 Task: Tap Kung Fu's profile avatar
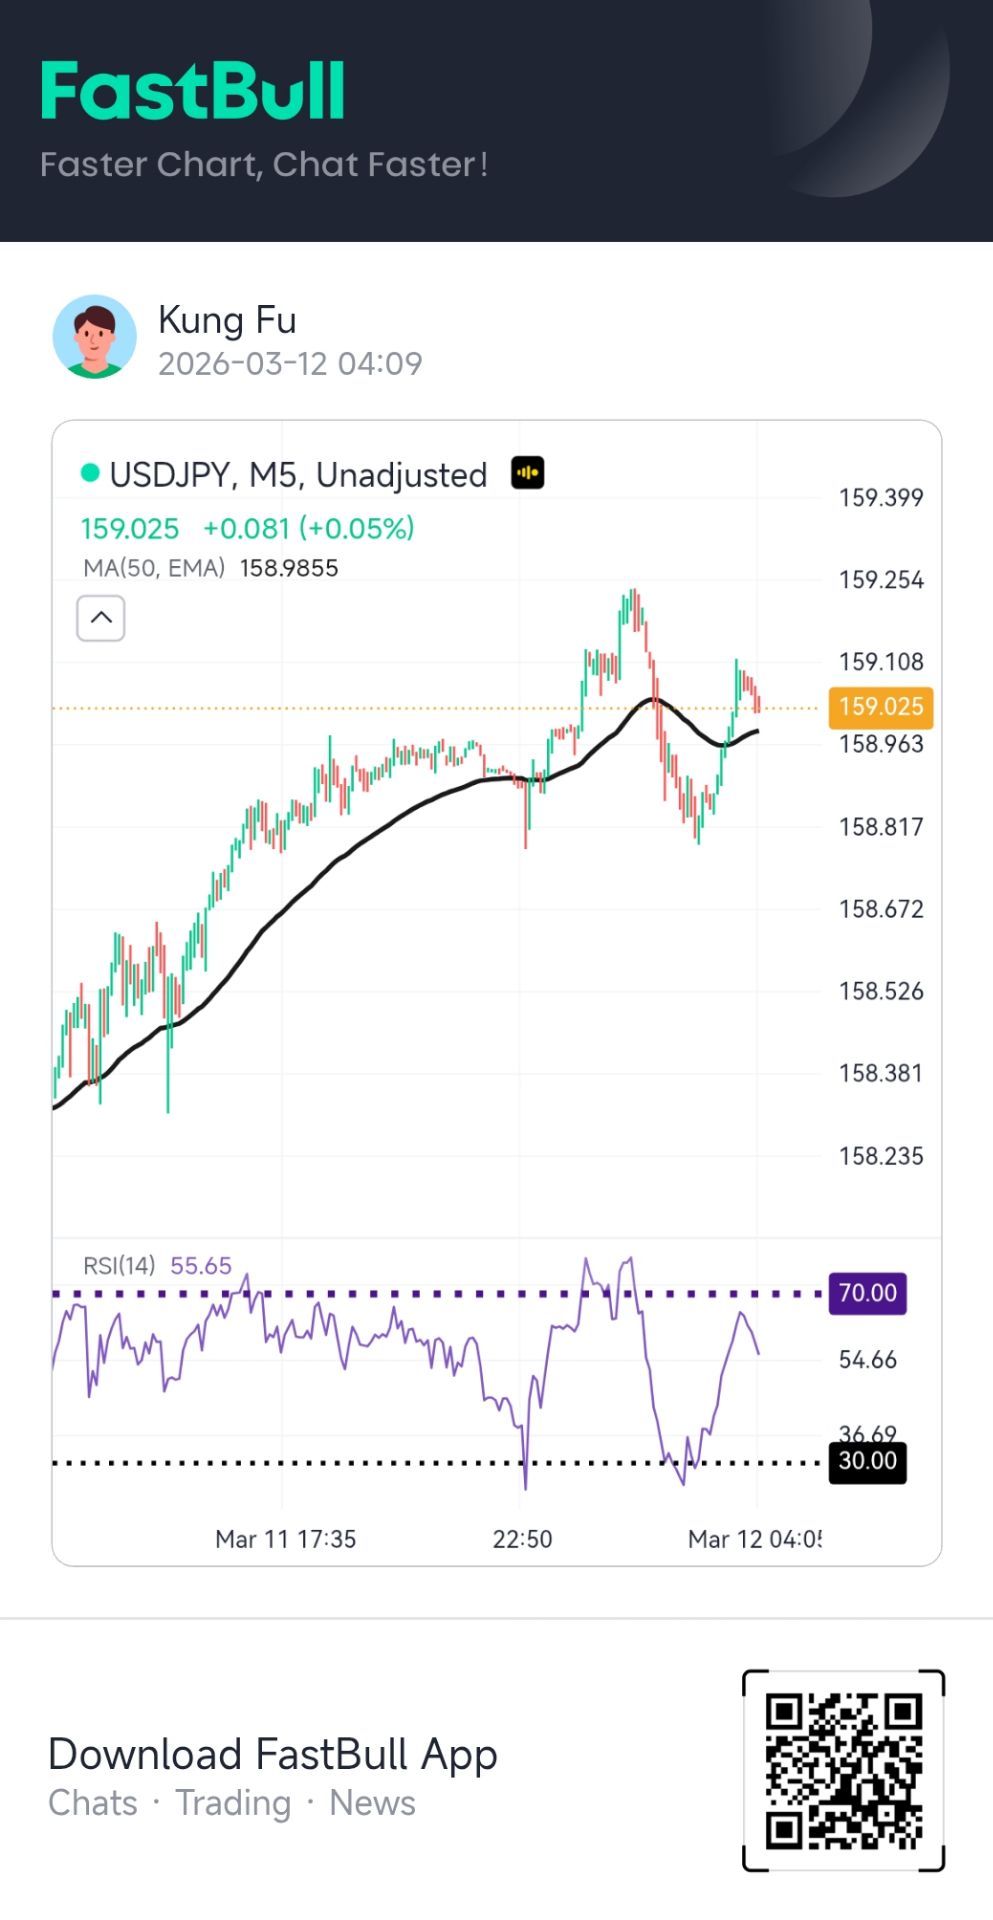pos(95,337)
